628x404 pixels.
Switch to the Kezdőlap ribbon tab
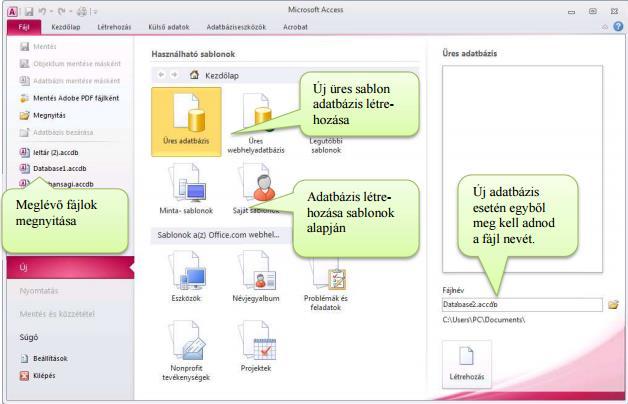66,27
